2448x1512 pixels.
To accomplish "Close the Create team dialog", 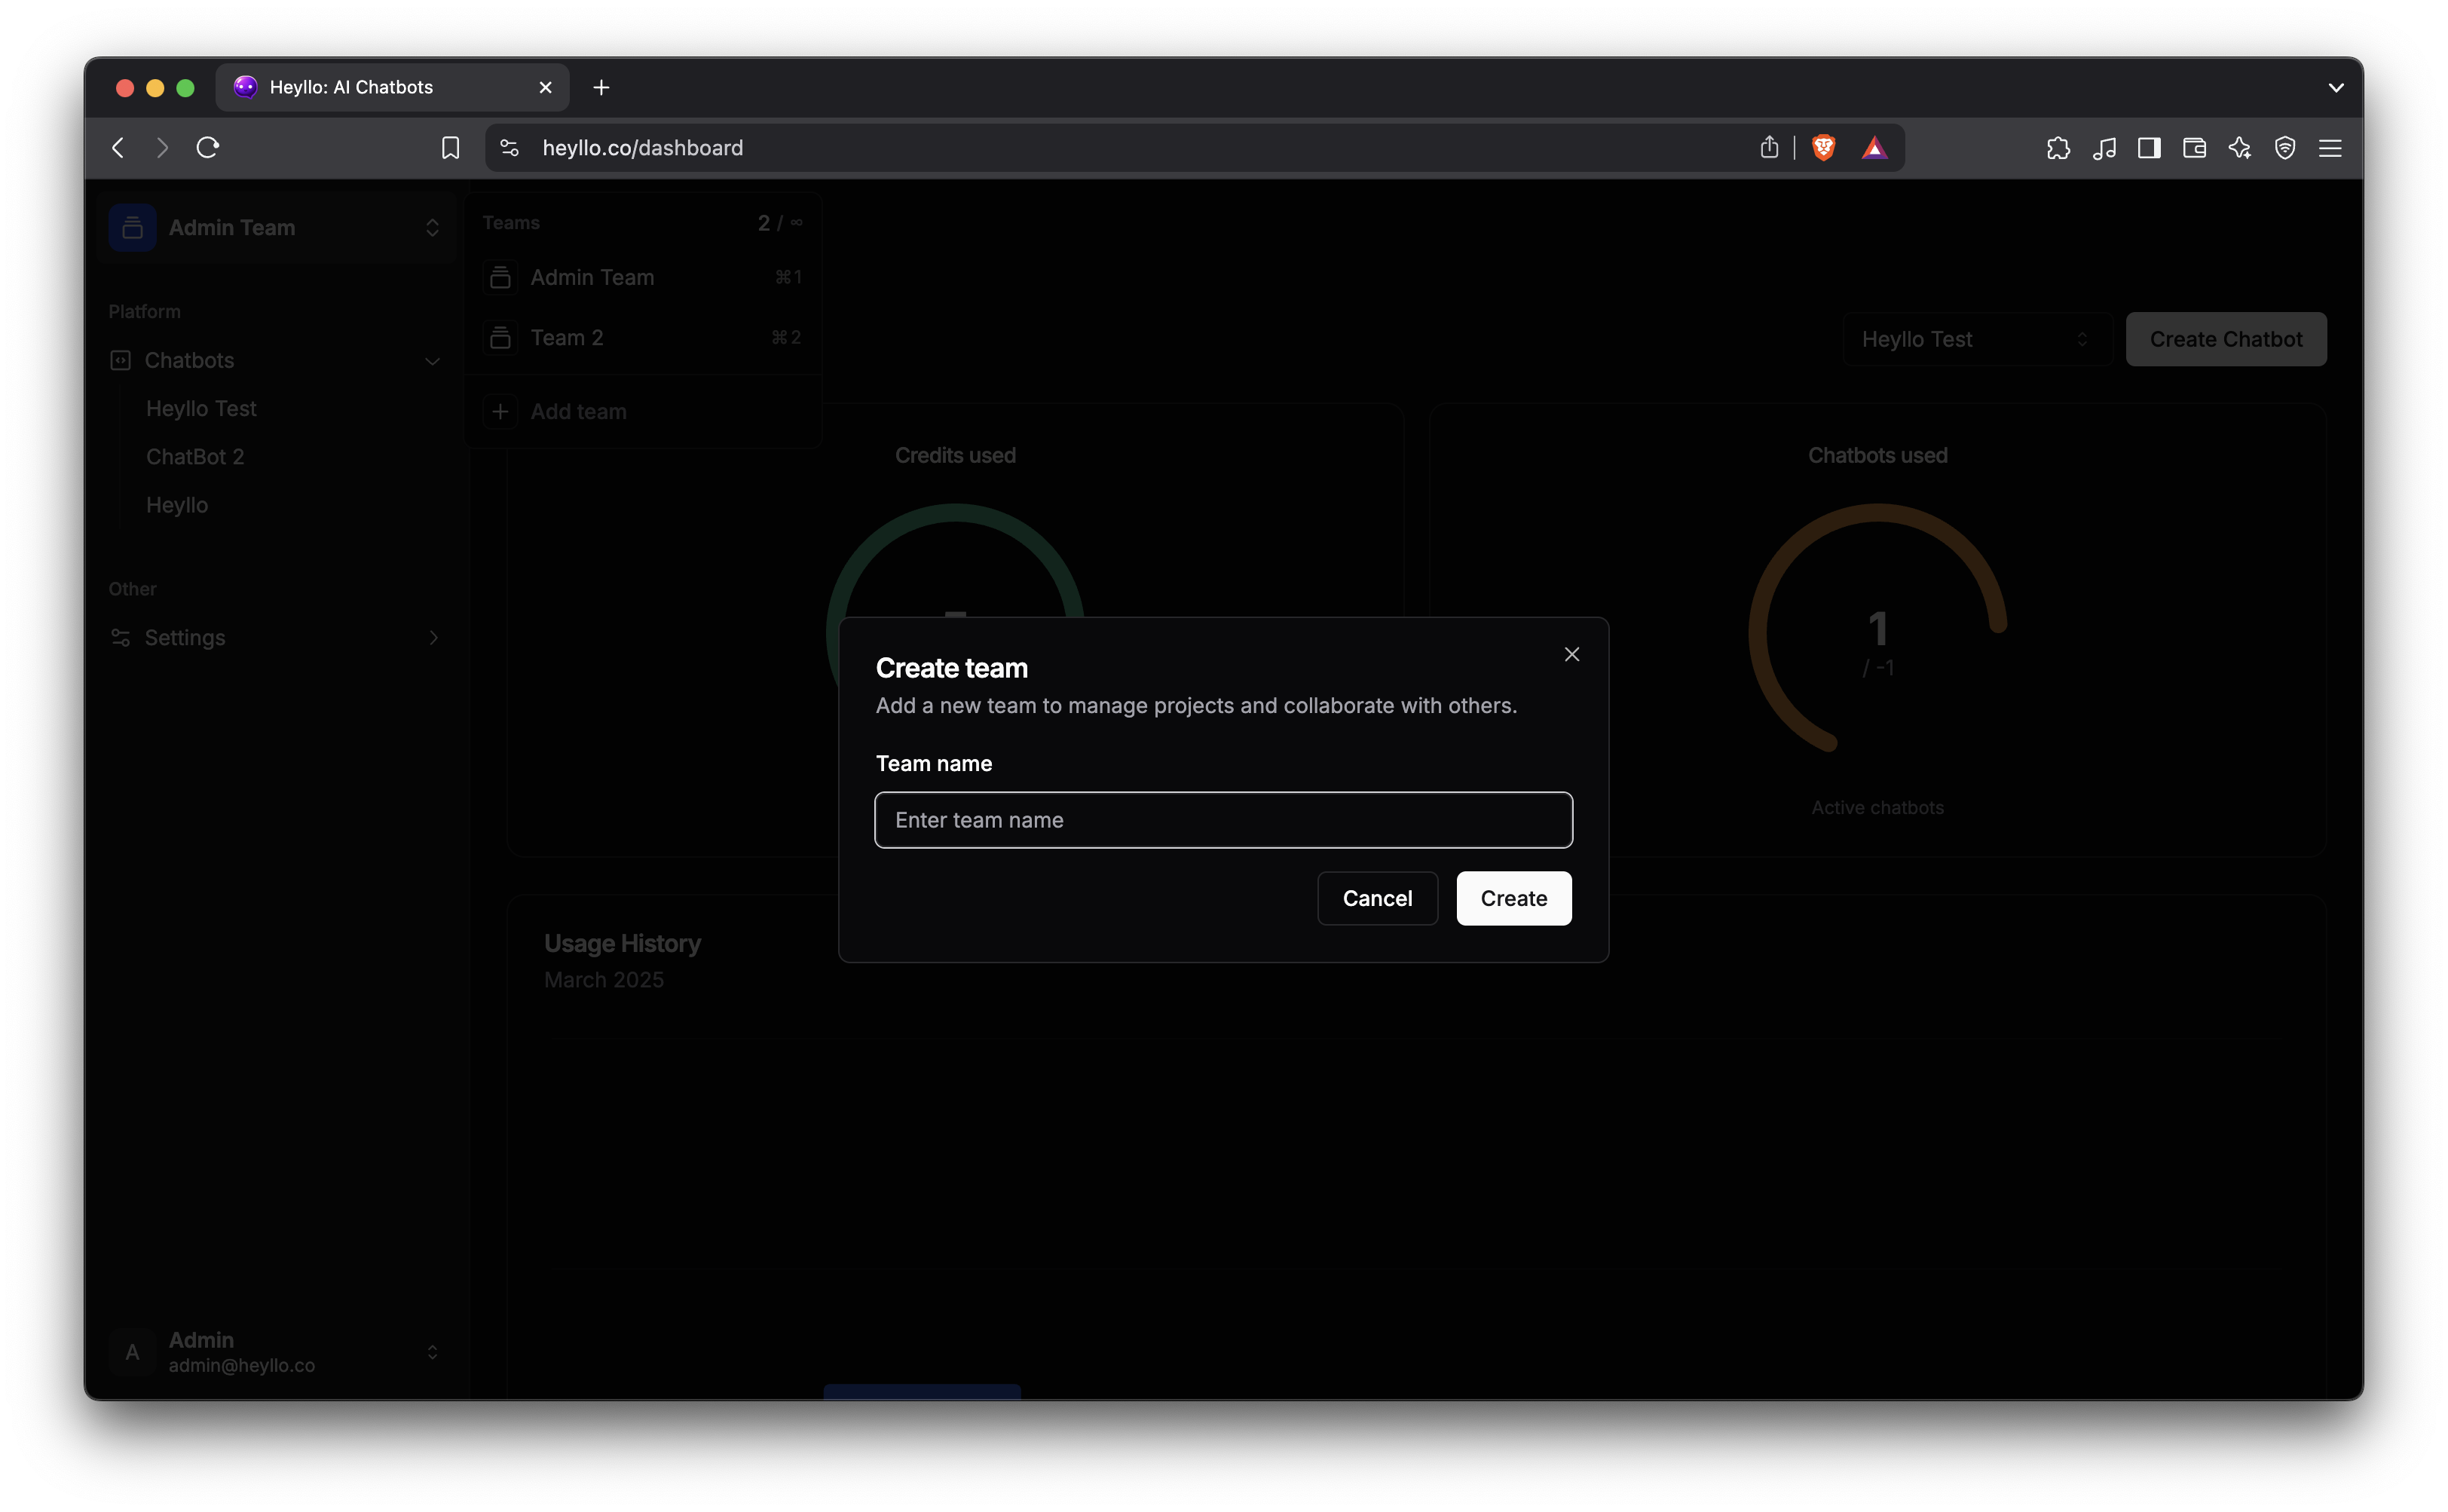I will point(1571,654).
